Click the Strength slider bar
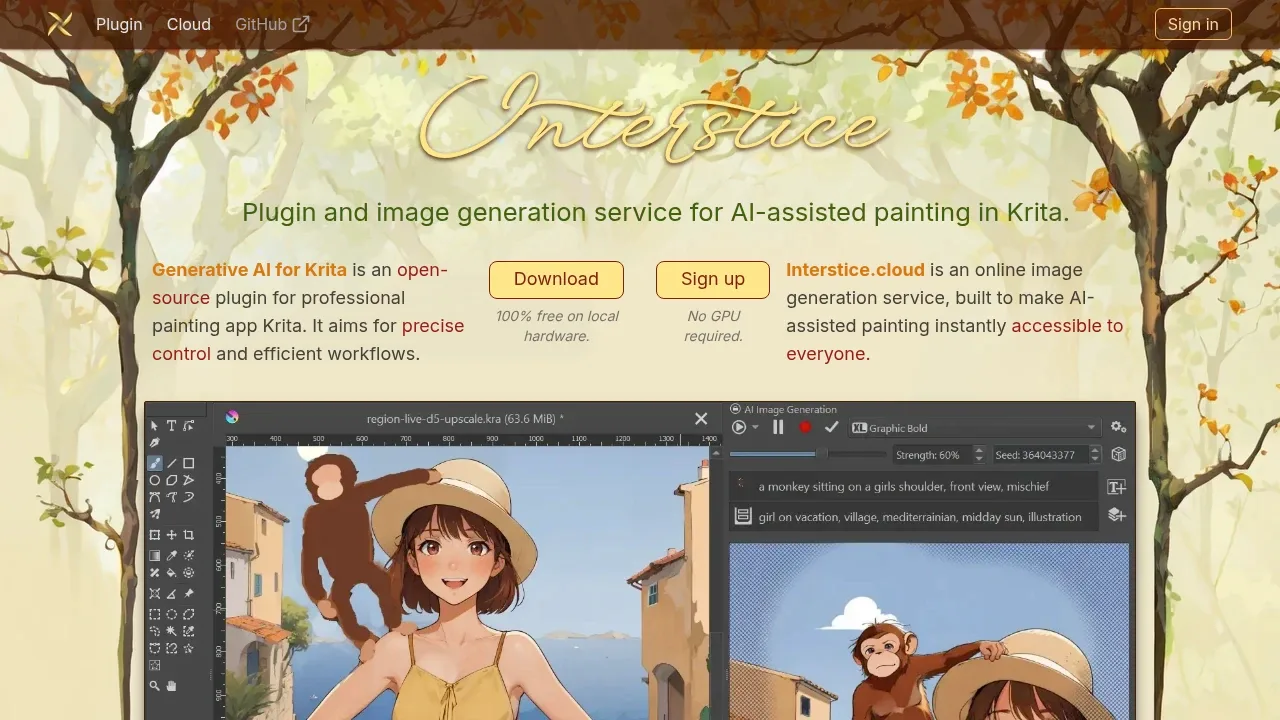 click(808, 454)
